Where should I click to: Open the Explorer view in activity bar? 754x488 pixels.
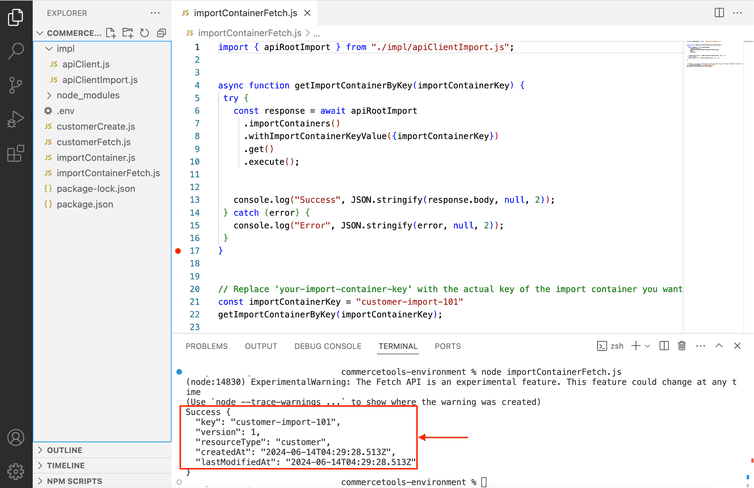click(15, 17)
